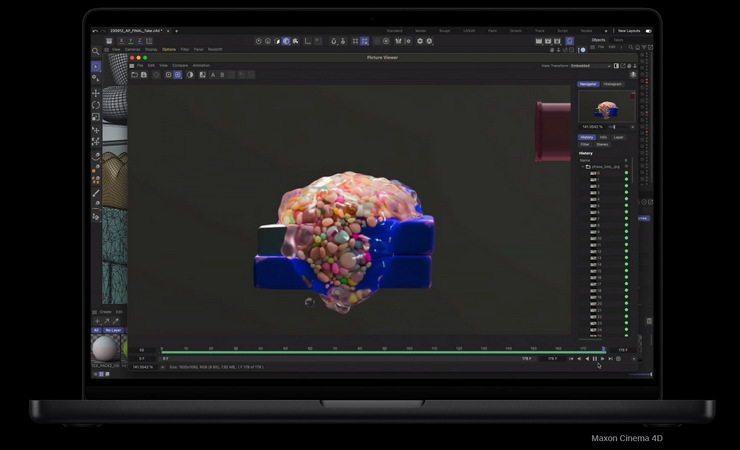Click the open file folder icon
This screenshot has width=740, height=450.
tap(134, 74)
